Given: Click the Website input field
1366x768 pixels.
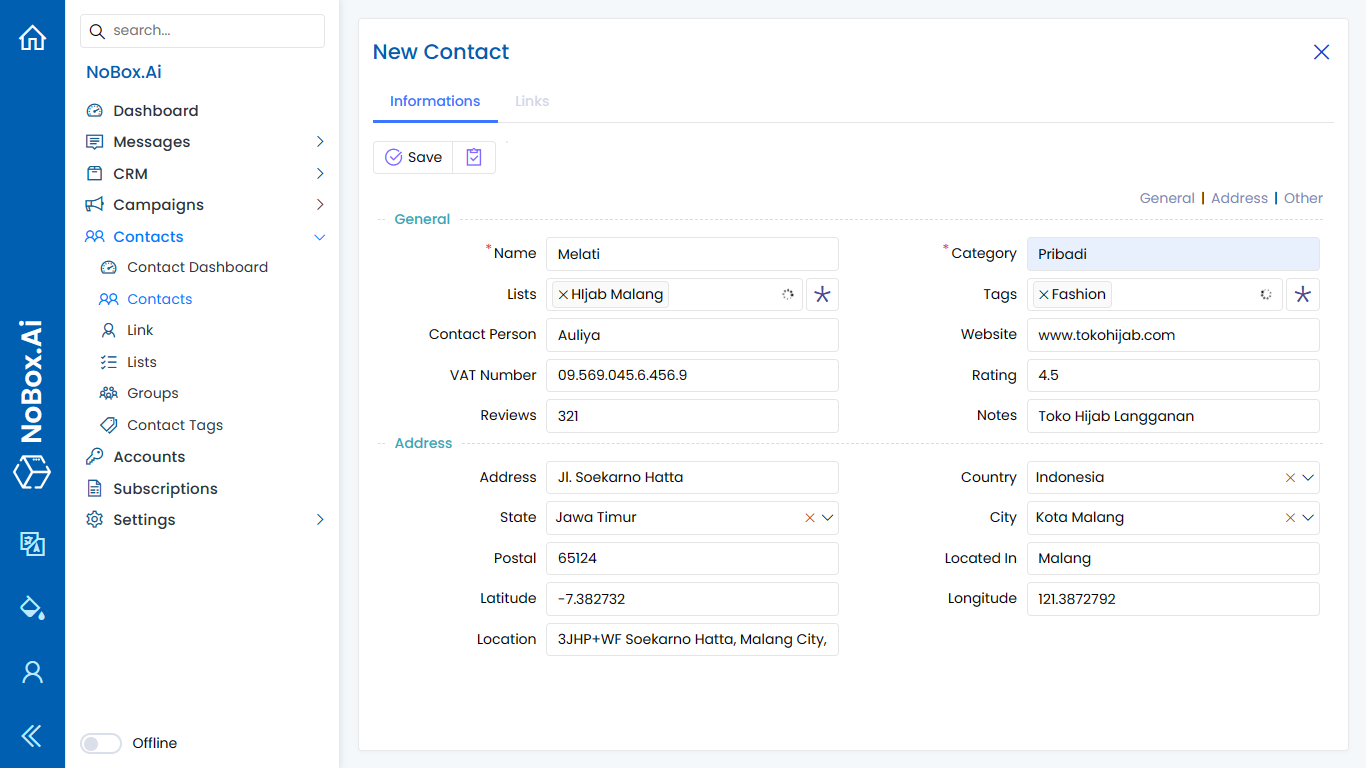Looking at the screenshot, I should point(1172,335).
